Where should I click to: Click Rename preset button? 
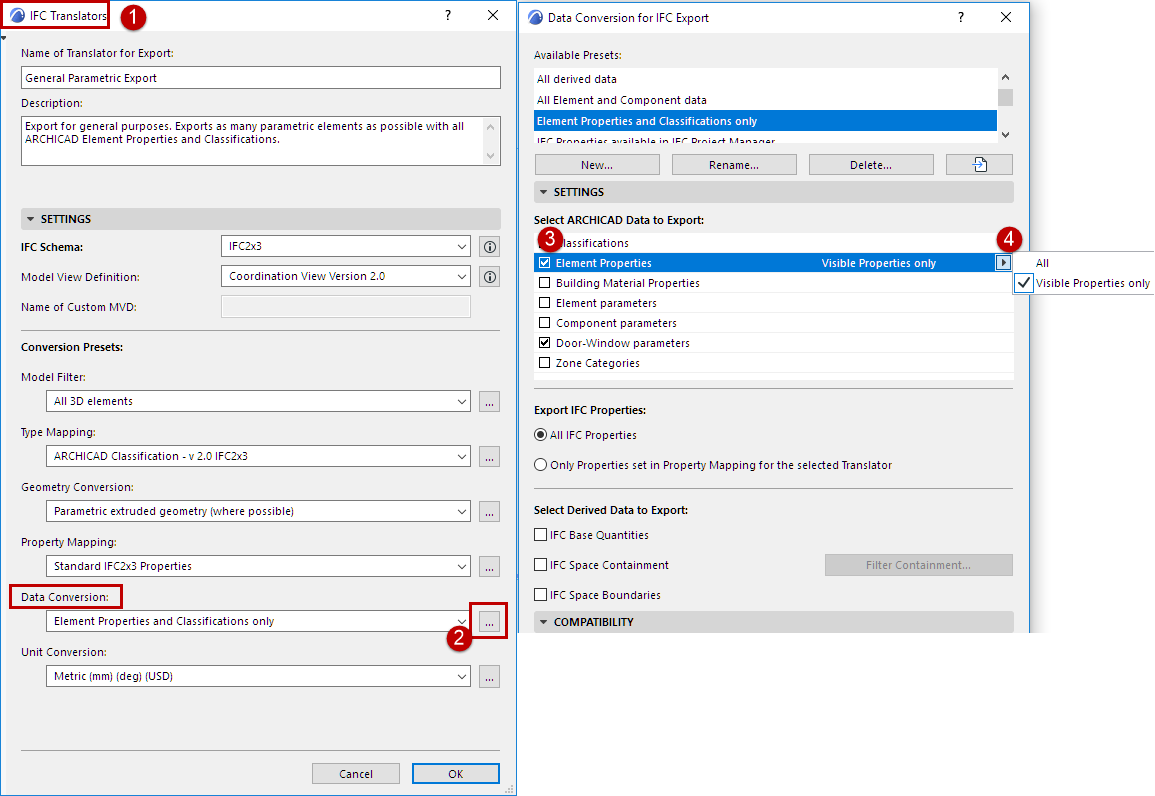click(x=734, y=165)
